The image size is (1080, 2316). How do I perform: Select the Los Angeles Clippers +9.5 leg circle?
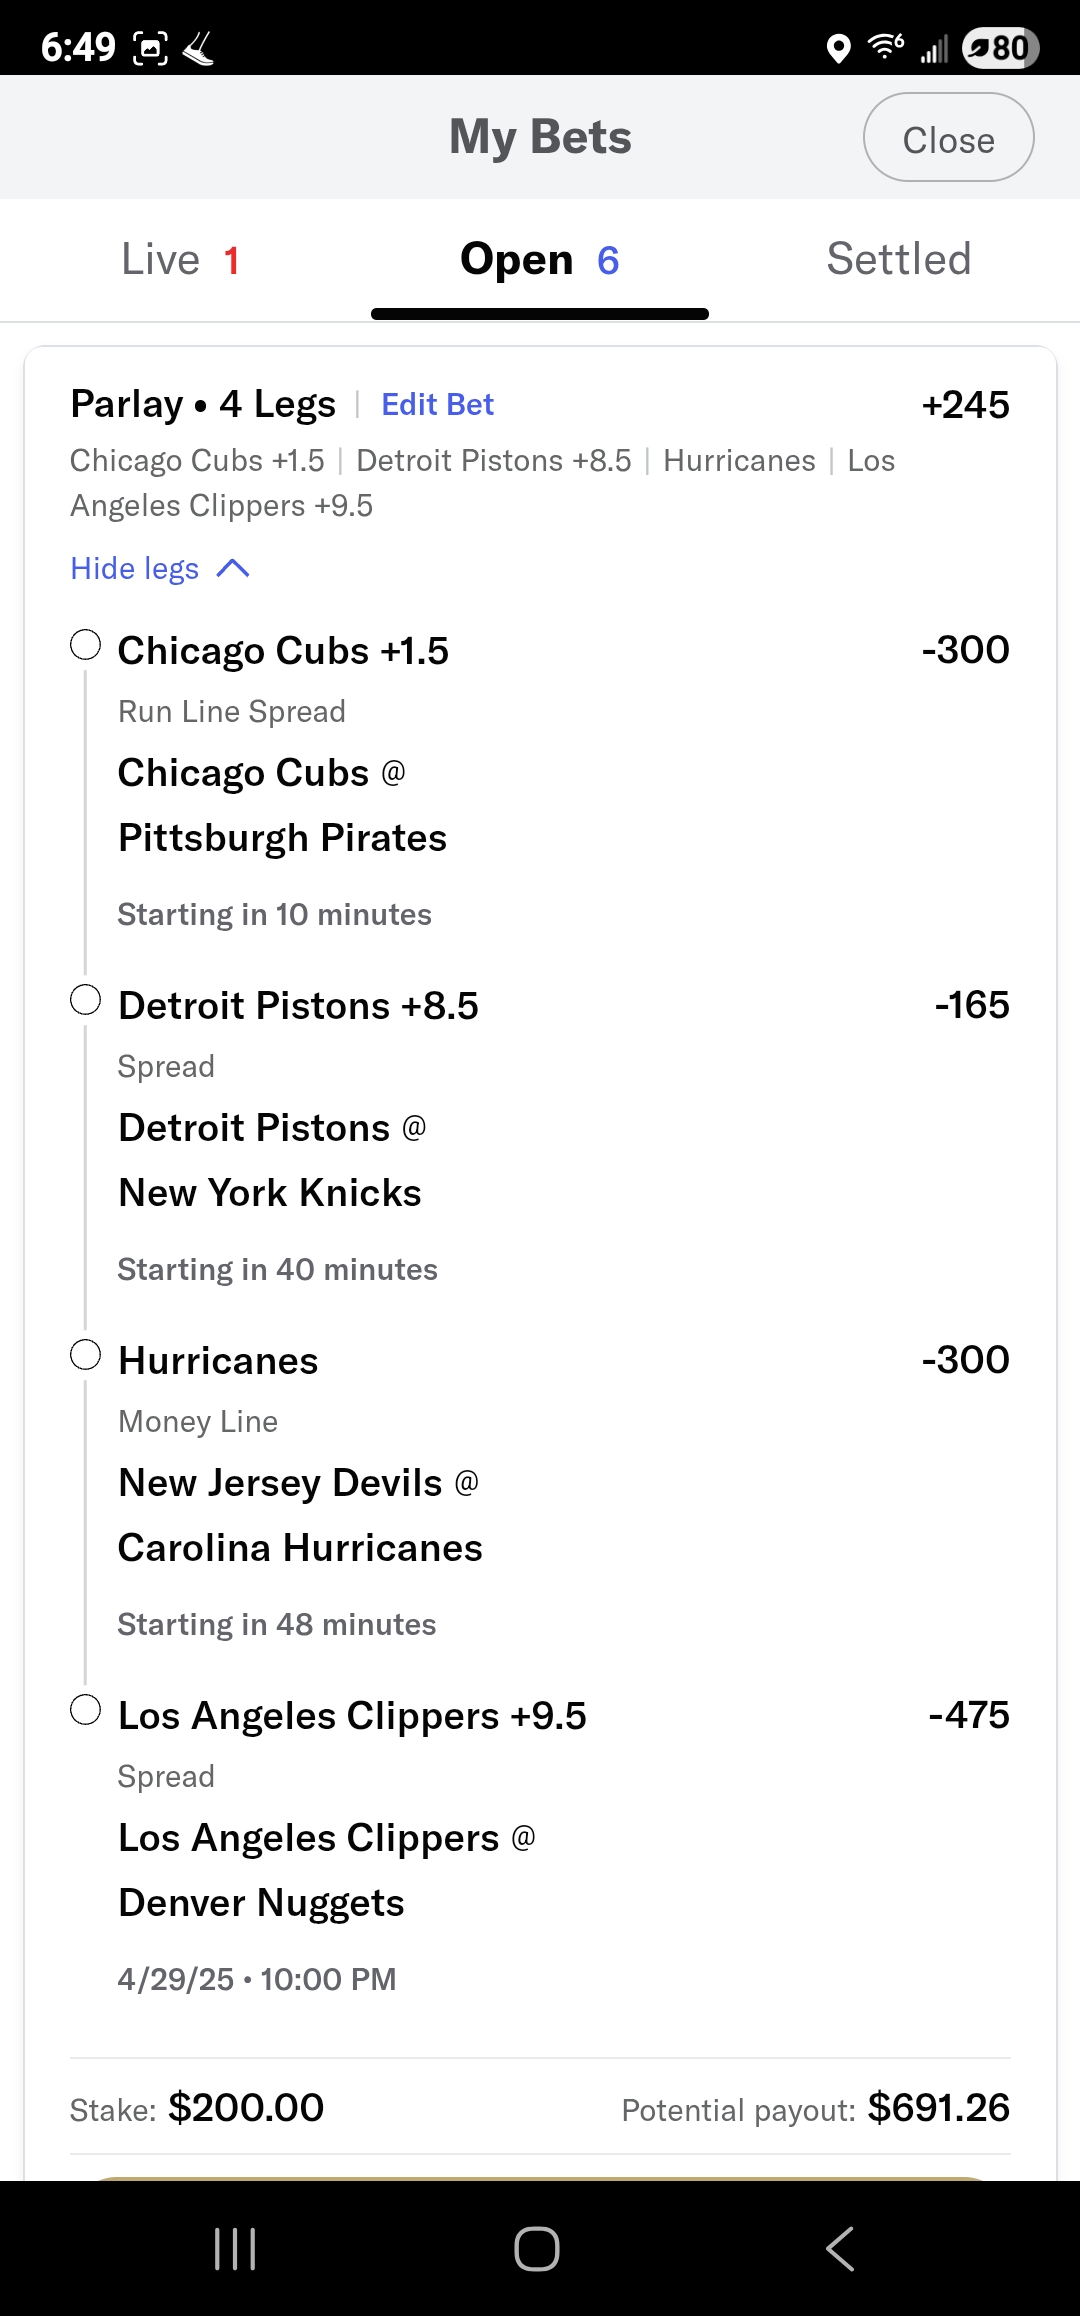86,1710
